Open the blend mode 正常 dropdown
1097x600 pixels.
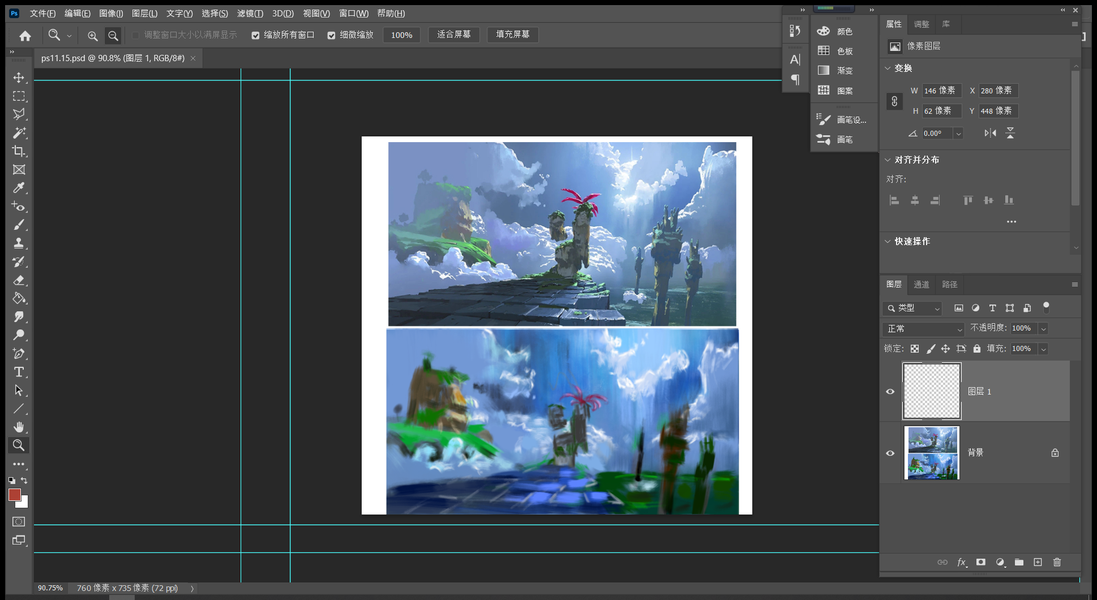pos(923,329)
